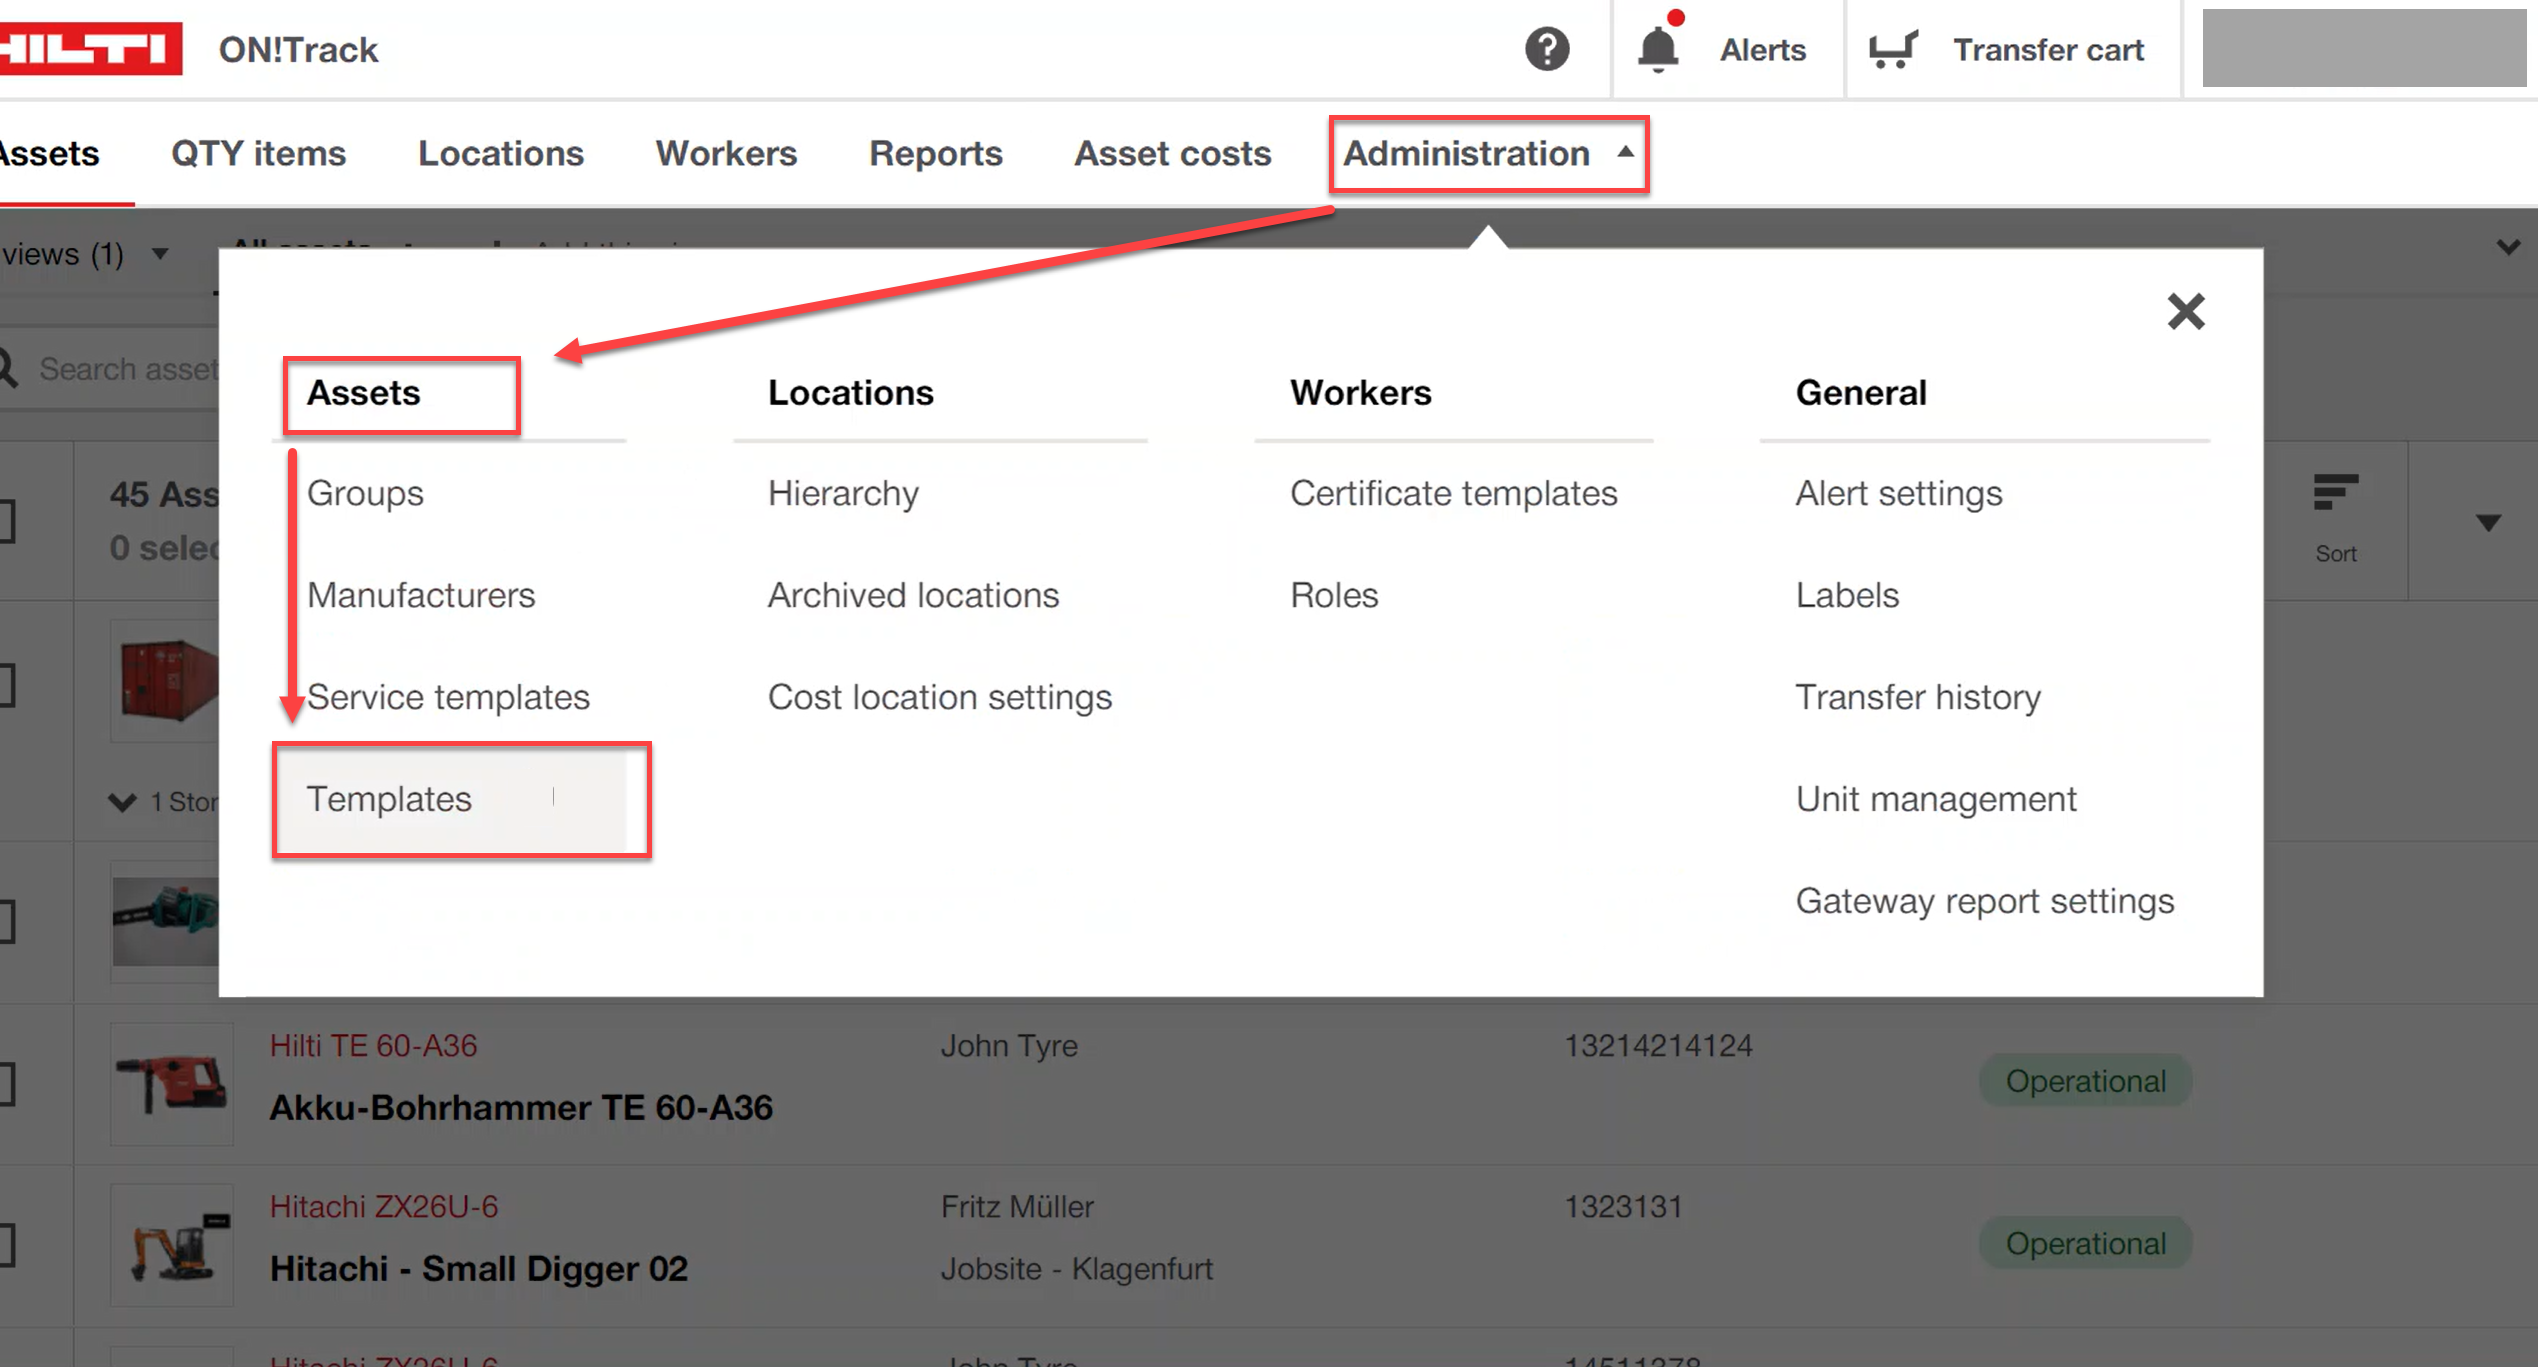Tick the checkbox for Akku-Bohrhammer TE 60-A36

pos(6,1084)
